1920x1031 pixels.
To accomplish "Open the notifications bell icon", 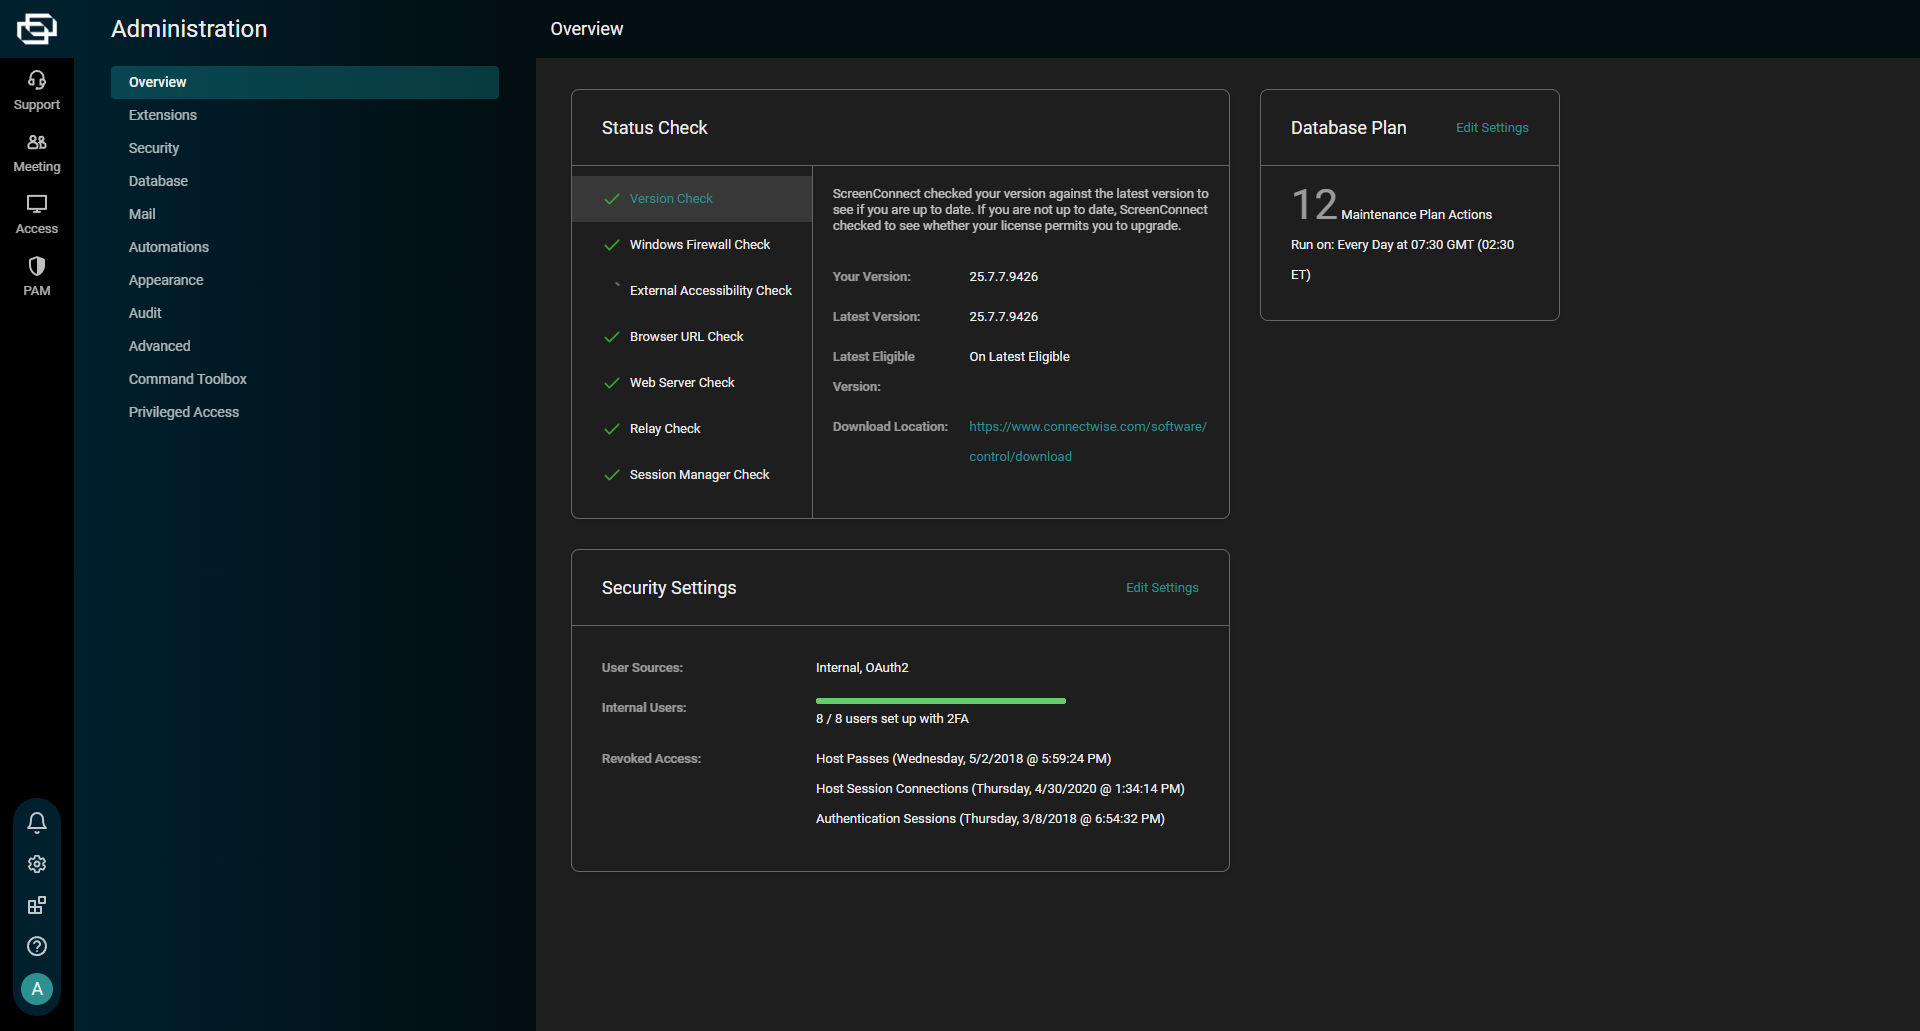I will click(37, 822).
